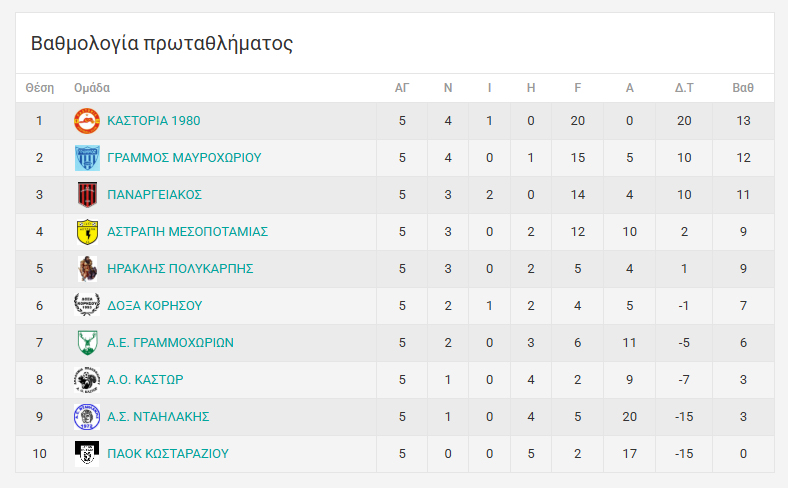Click the ΑΣΤΡΑΠΗ ΜΕΣΟΠΟΤΑΜΙΑΣ yellow logo

[87, 232]
